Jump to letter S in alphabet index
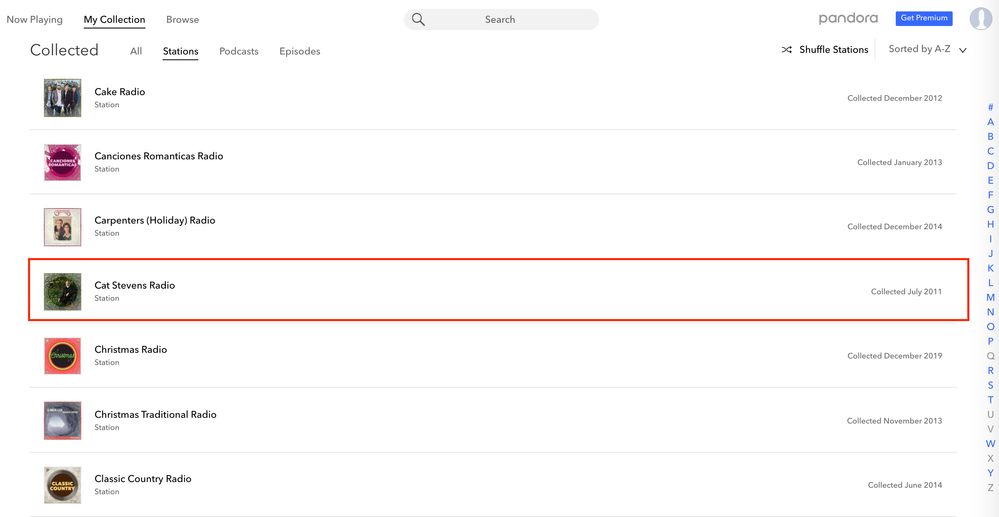 pos(990,385)
